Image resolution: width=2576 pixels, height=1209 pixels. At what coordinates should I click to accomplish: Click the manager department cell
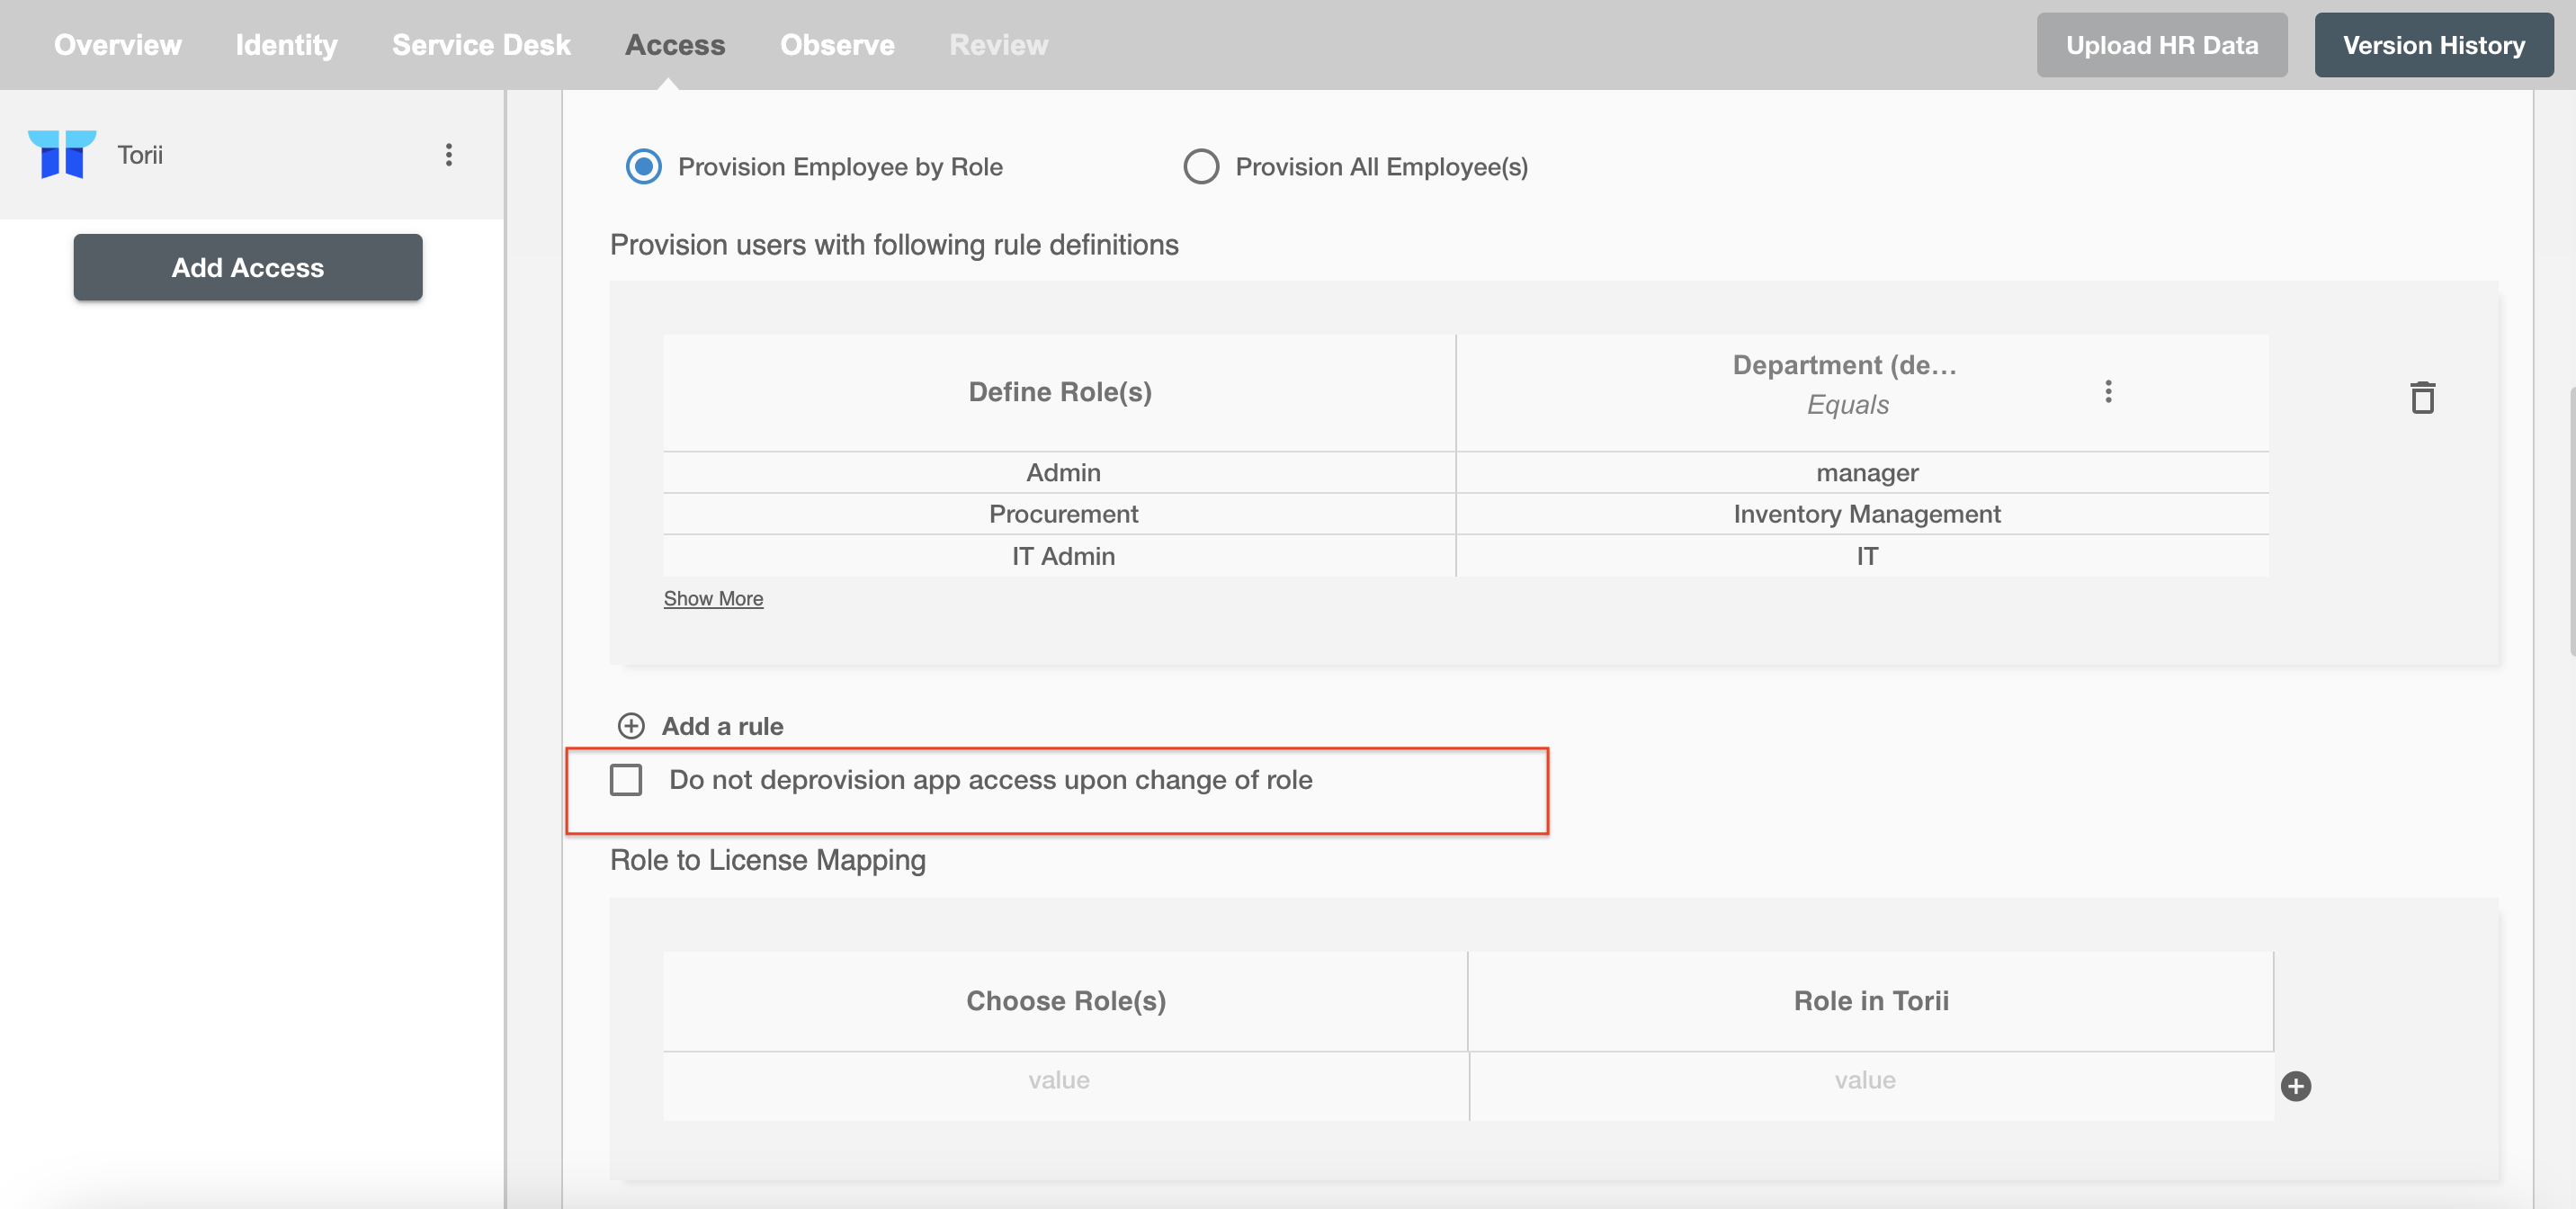(x=1863, y=472)
